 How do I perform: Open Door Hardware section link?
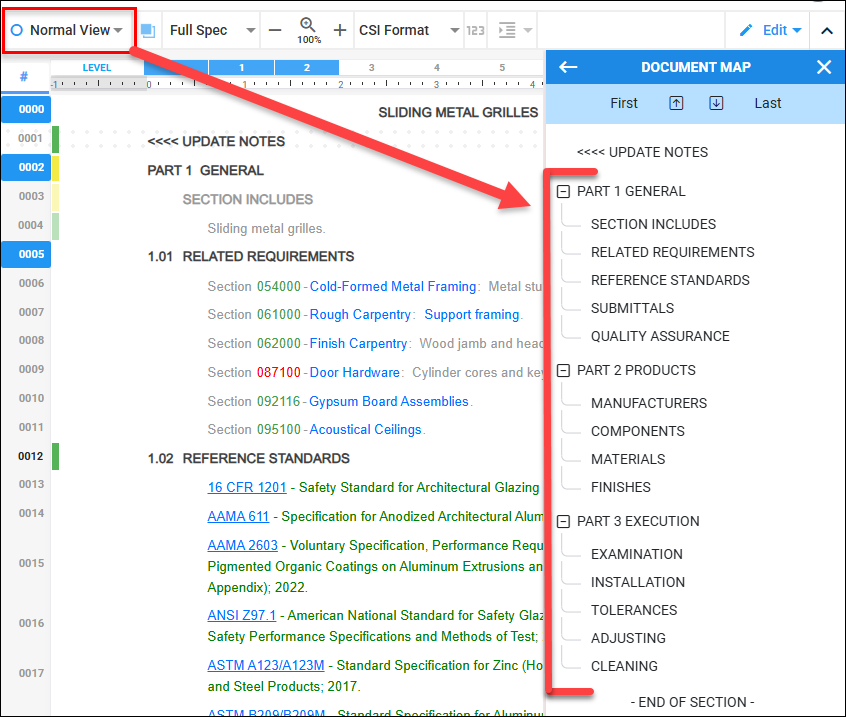point(354,373)
